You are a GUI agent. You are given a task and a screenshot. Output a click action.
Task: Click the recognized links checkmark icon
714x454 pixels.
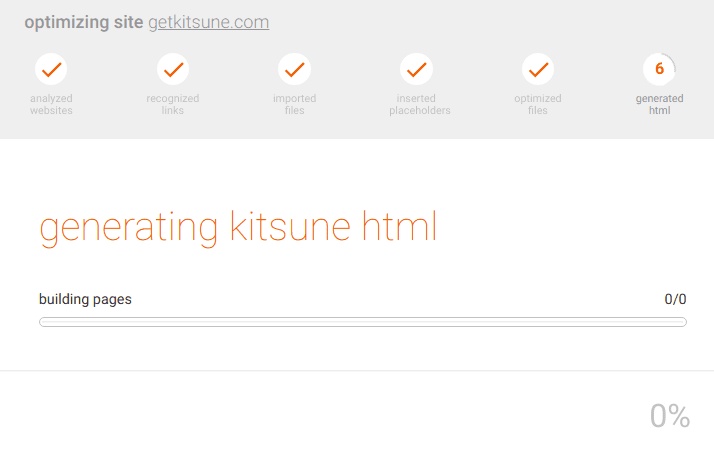tap(173, 69)
